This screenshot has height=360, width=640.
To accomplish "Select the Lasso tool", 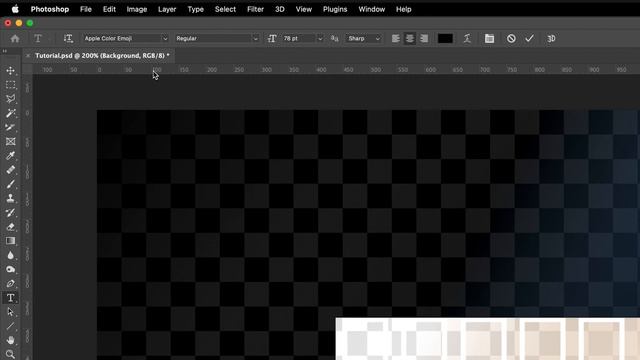I will [x=11, y=99].
